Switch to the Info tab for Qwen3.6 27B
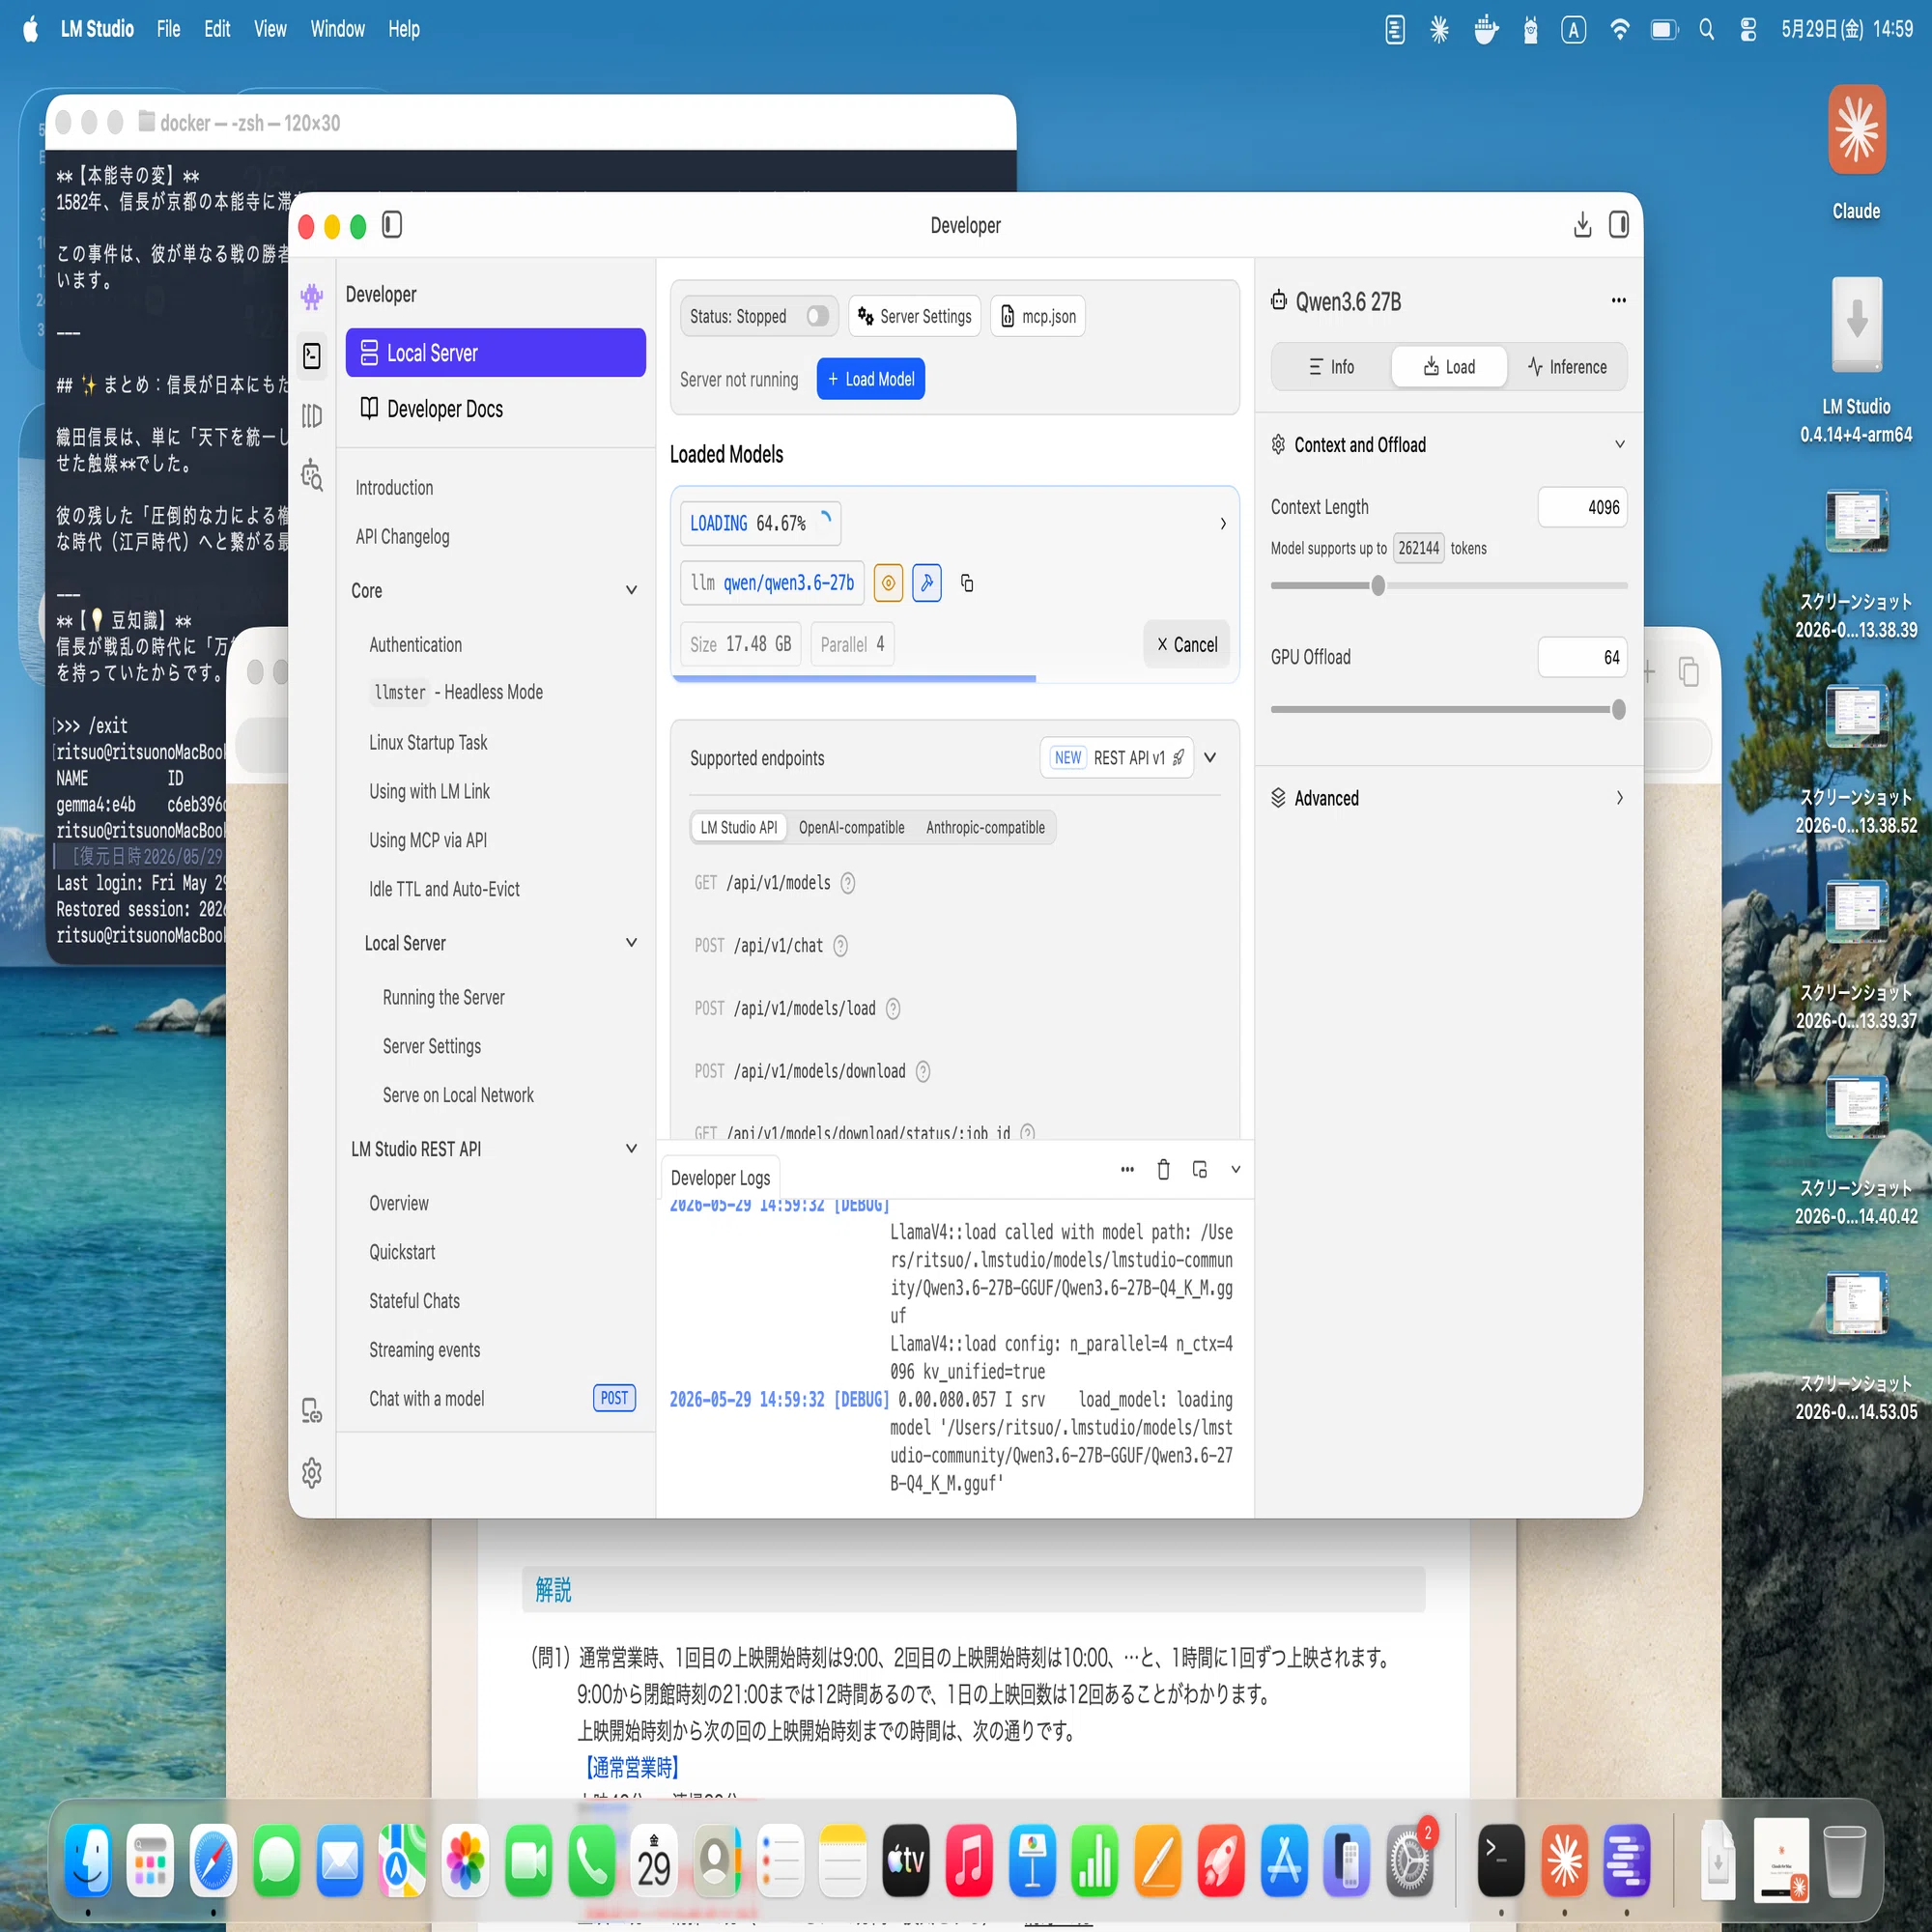Viewport: 1932px width, 1932px height. [1331, 367]
